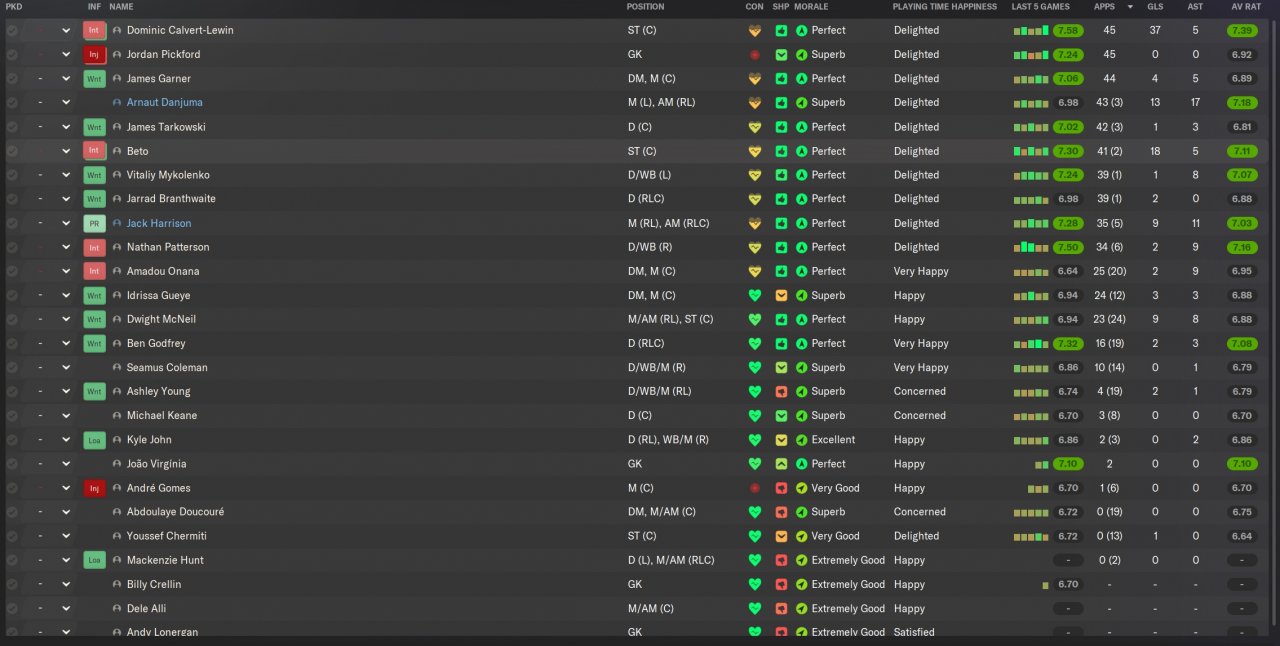Image resolution: width=1280 pixels, height=646 pixels.
Task: Open the dropdown chevron for Dwight McNeil
Action: (x=66, y=319)
